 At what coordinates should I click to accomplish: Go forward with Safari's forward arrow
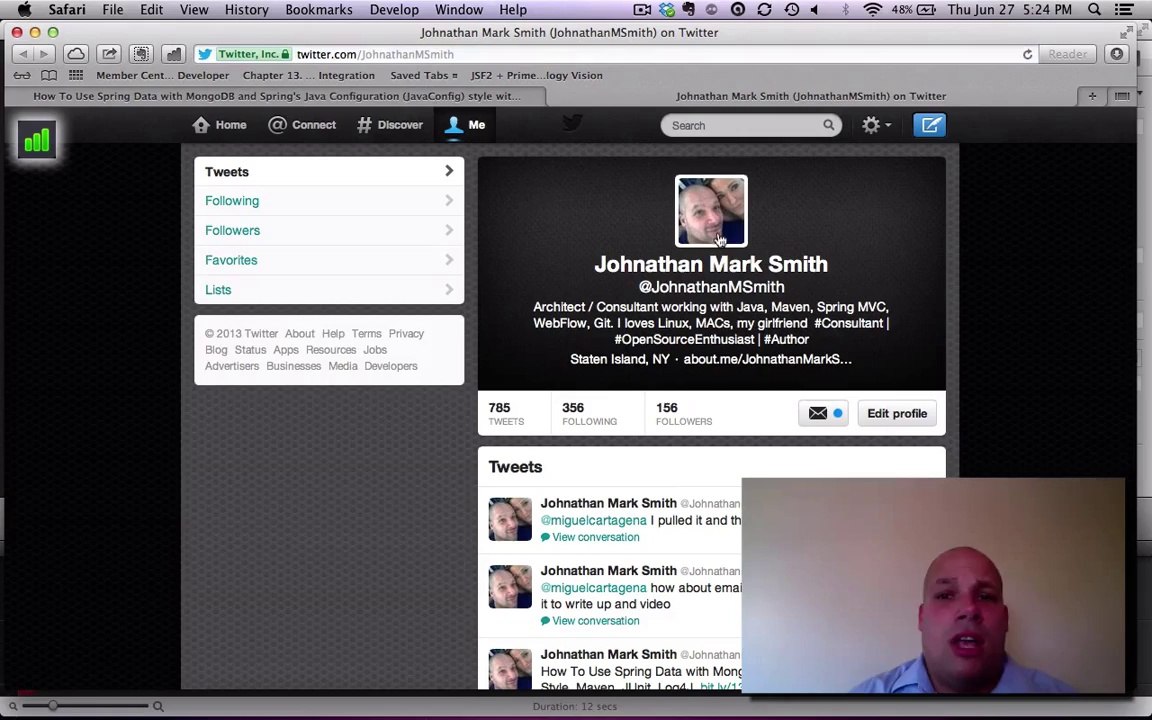[44, 54]
